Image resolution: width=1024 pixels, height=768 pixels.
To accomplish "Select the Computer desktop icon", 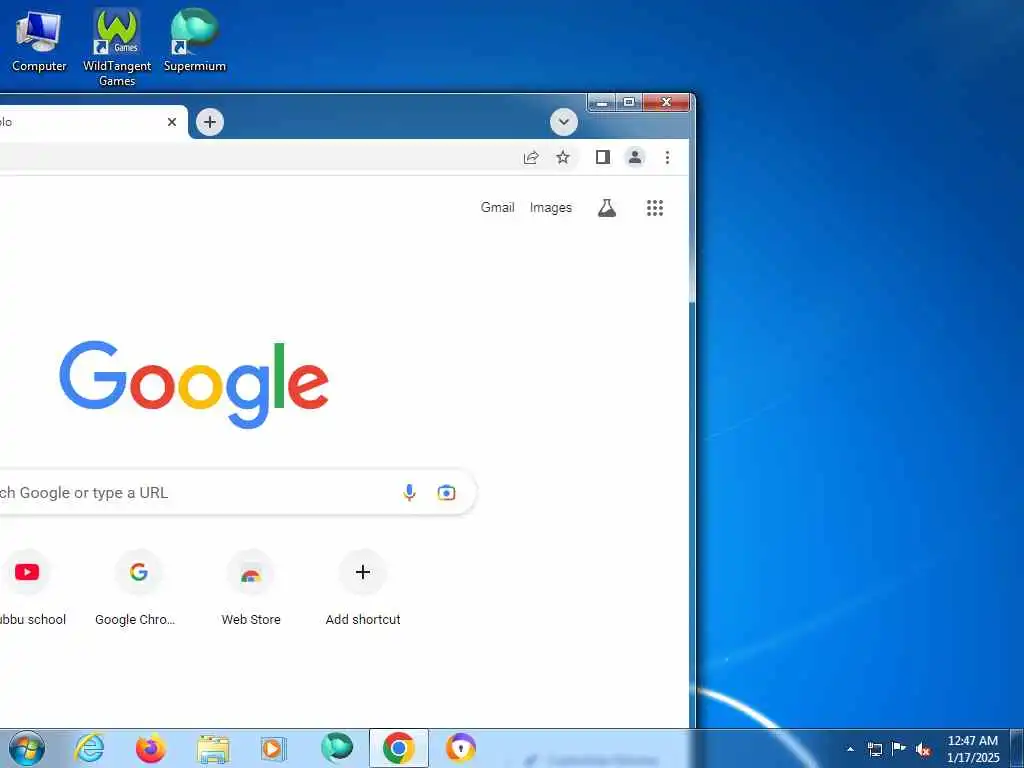I will coord(39,42).
